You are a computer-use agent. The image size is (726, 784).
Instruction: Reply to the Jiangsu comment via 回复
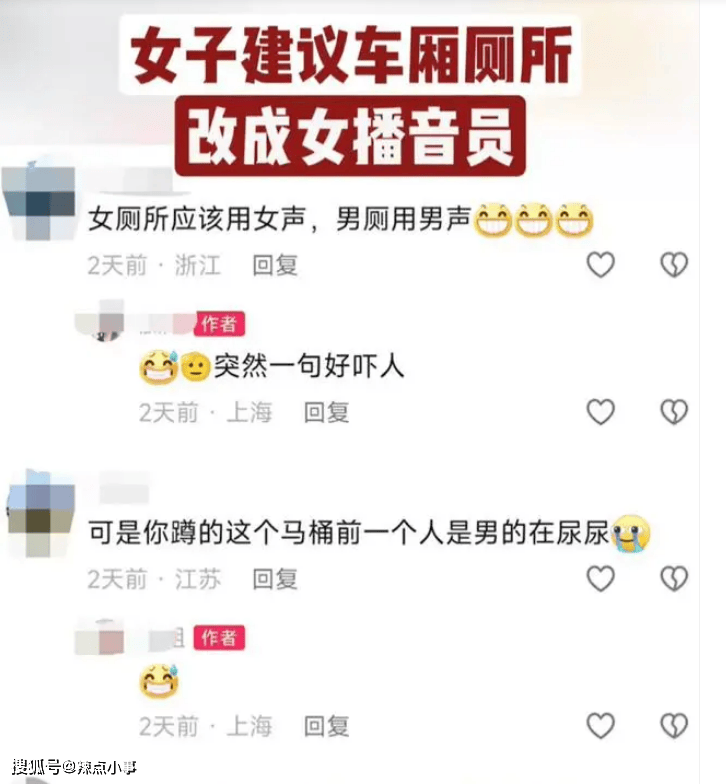coord(275,579)
